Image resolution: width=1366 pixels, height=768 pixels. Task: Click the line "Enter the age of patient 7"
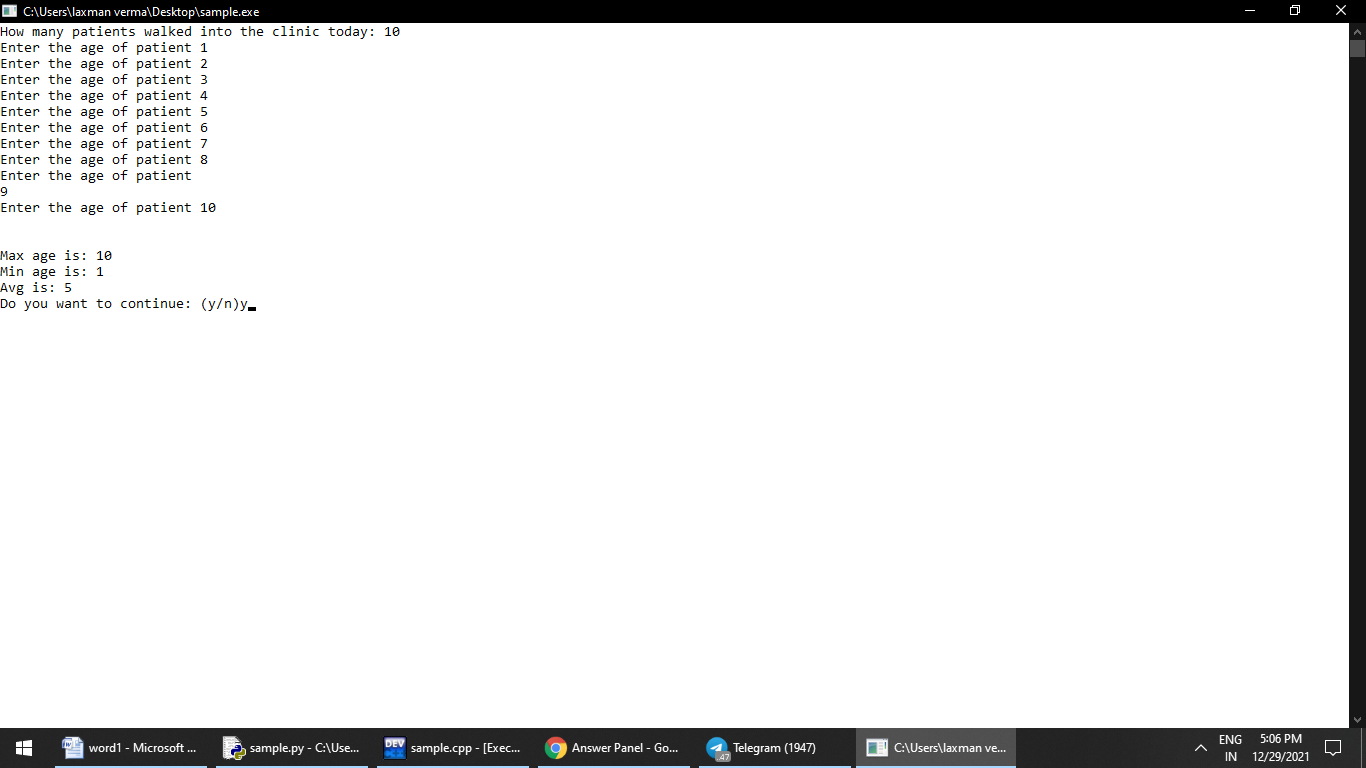pyautogui.click(x=104, y=144)
